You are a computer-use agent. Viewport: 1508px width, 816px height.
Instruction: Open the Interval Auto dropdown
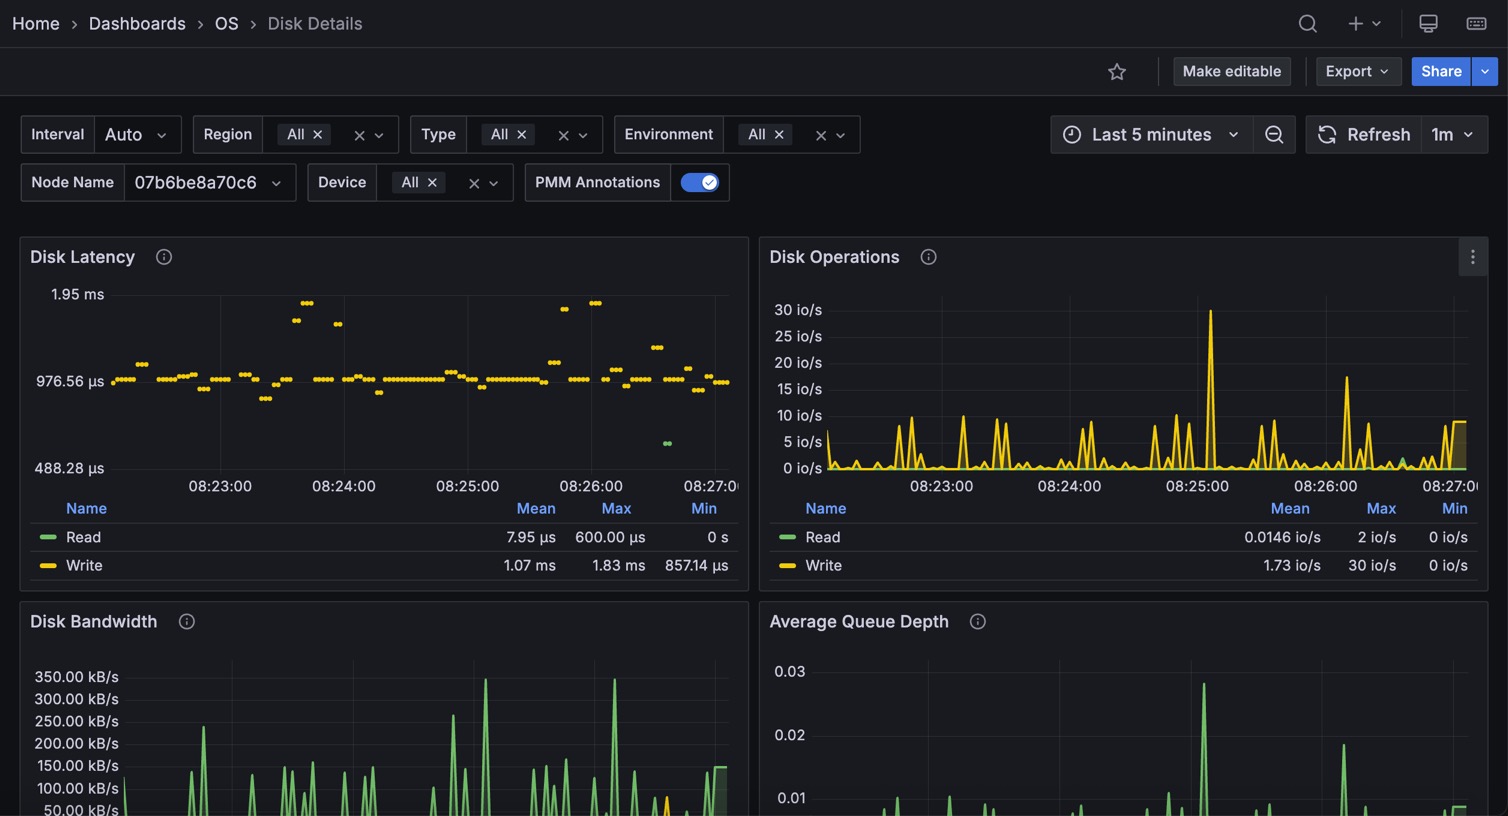pos(137,135)
